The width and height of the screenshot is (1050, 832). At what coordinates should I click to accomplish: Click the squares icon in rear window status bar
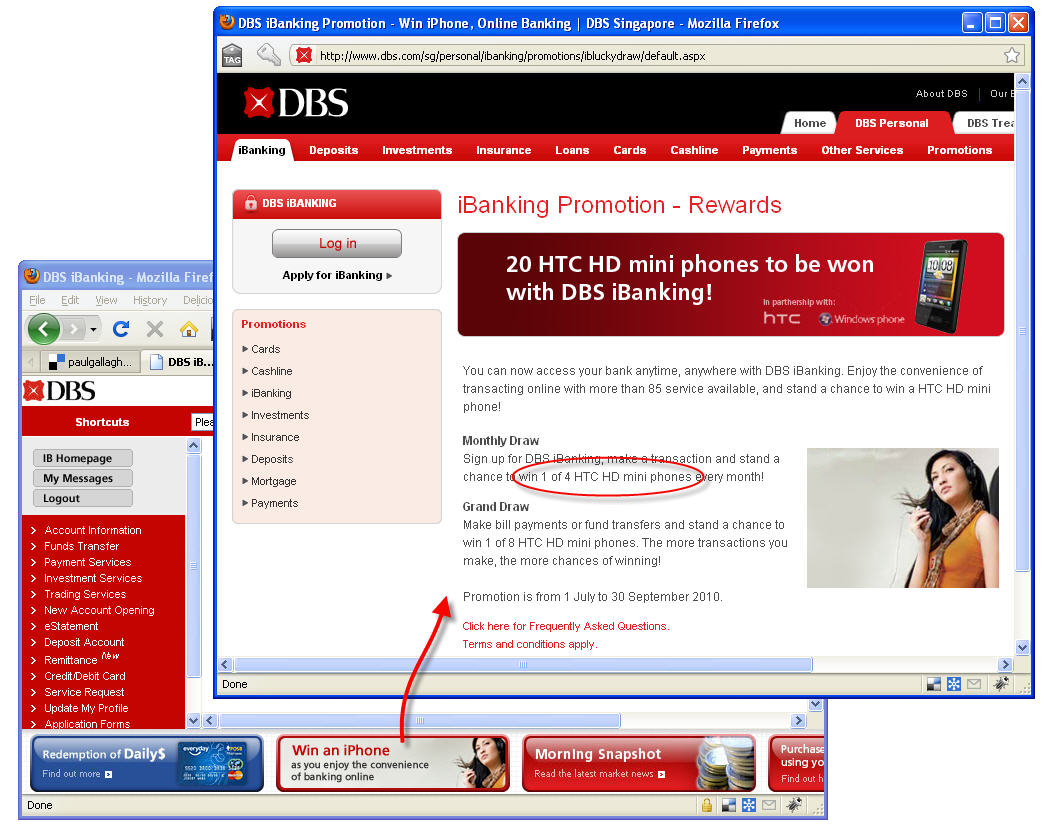(x=729, y=805)
